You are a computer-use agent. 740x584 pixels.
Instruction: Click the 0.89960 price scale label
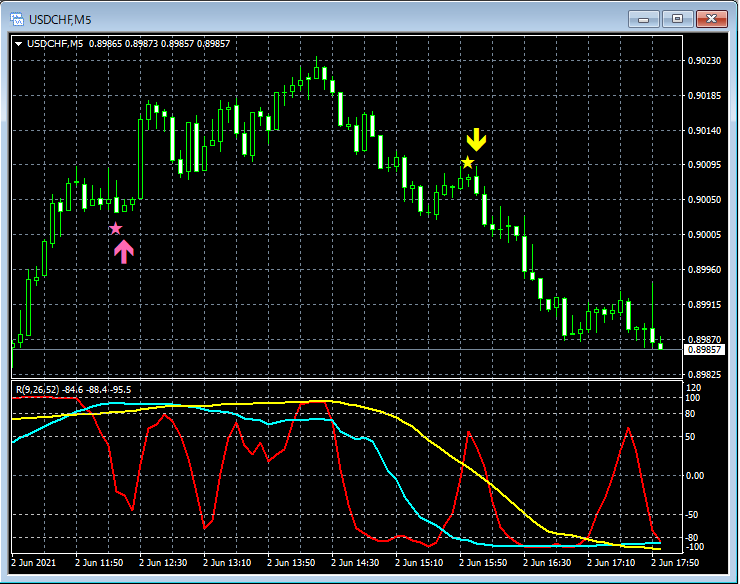tap(704, 270)
